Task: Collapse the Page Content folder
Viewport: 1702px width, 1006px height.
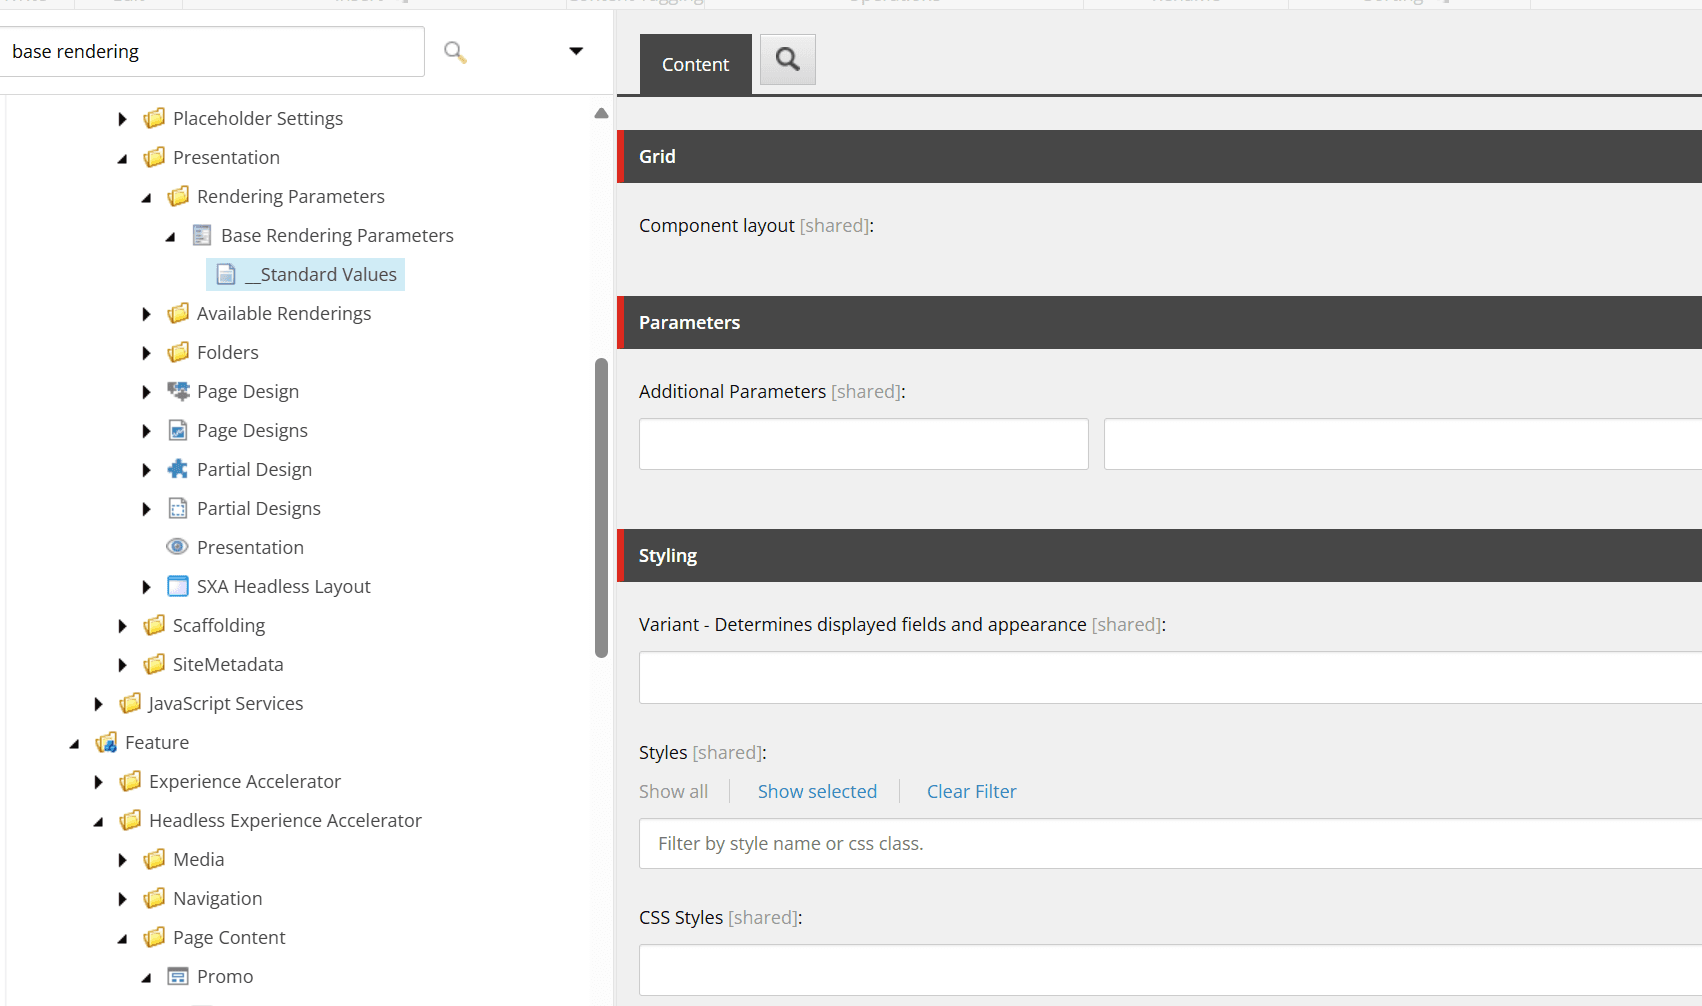Action: click(122, 938)
